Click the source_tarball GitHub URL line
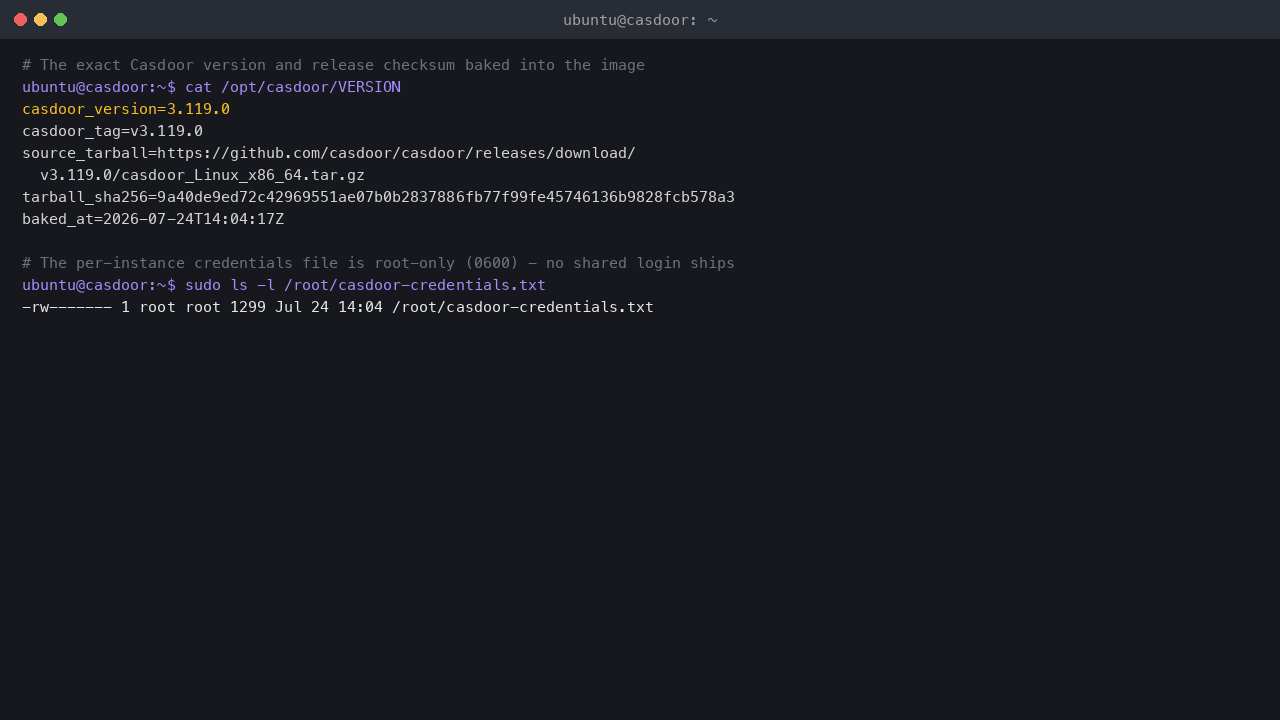This screenshot has height=720, width=1280. pyautogui.click(x=329, y=153)
